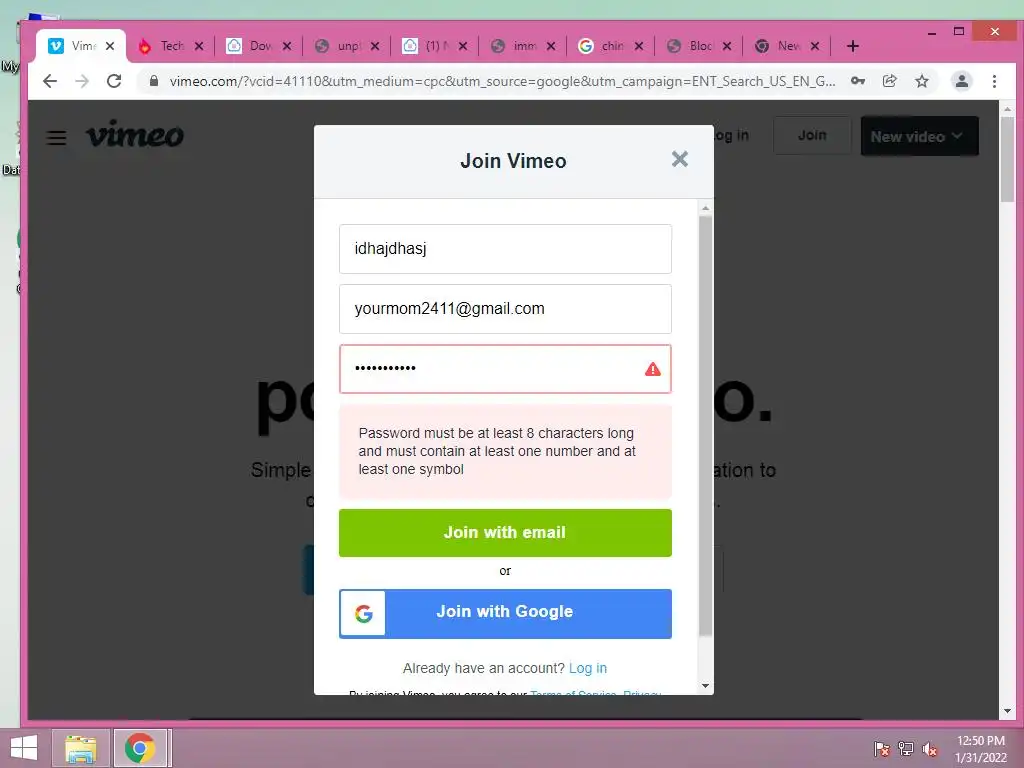Click the muted volume tray icon
The height and width of the screenshot is (768, 1024).
(x=930, y=749)
